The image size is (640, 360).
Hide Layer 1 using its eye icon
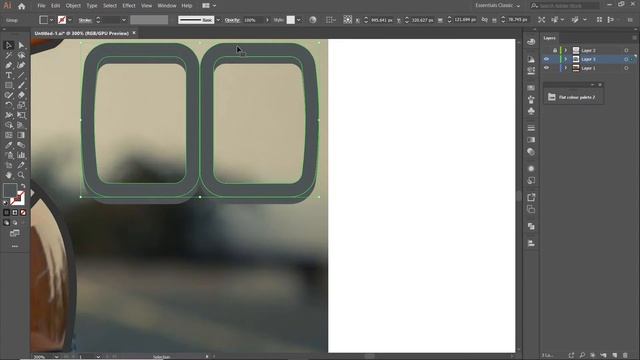547,68
